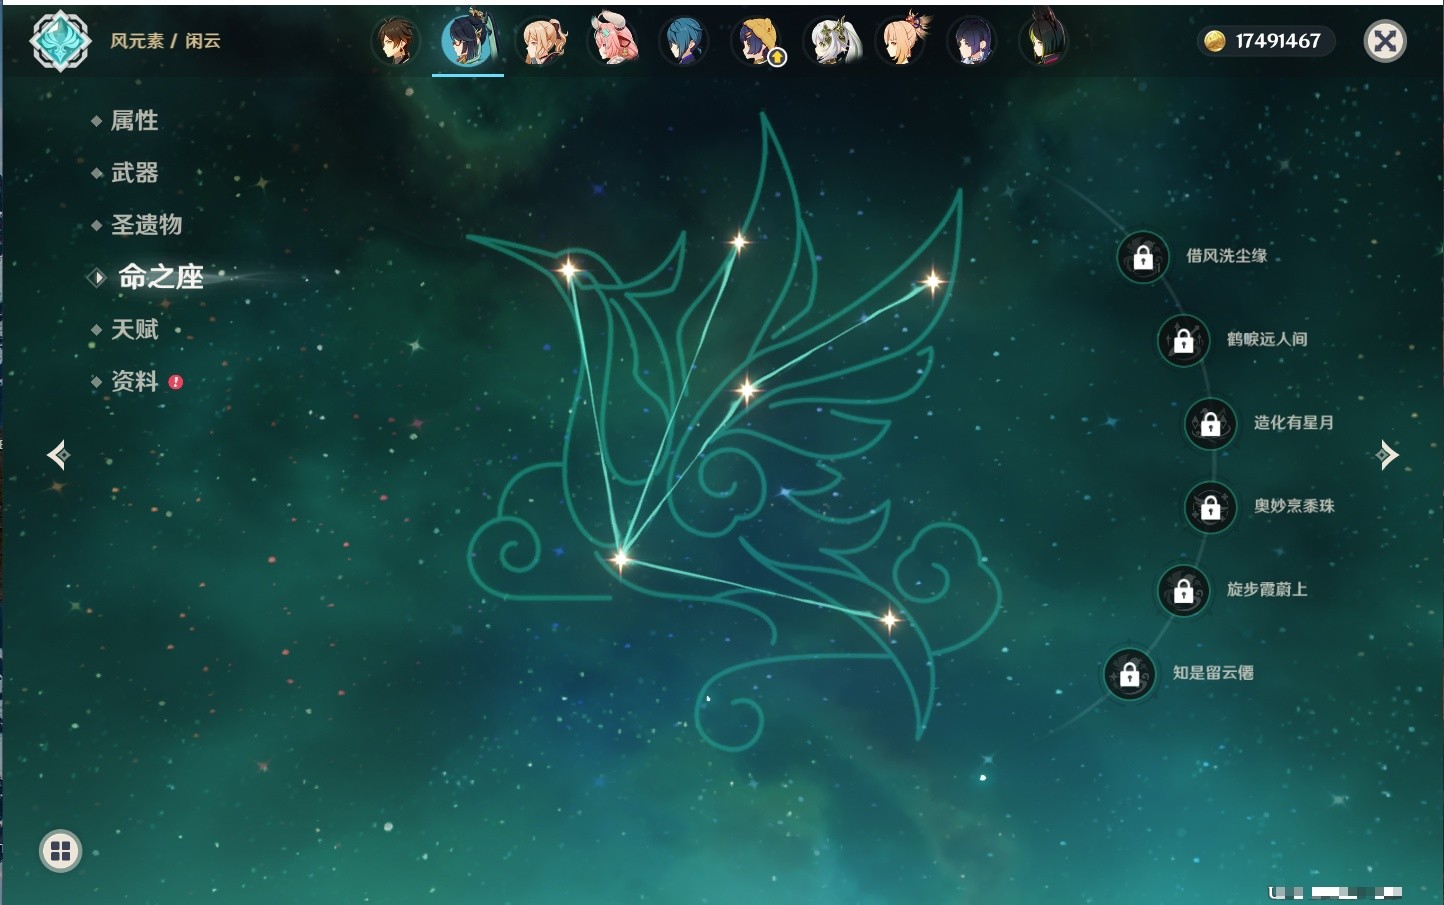Click the 借风洗尘缘 label text
This screenshot has width=1444, height=905.
tap(1226, 256)
